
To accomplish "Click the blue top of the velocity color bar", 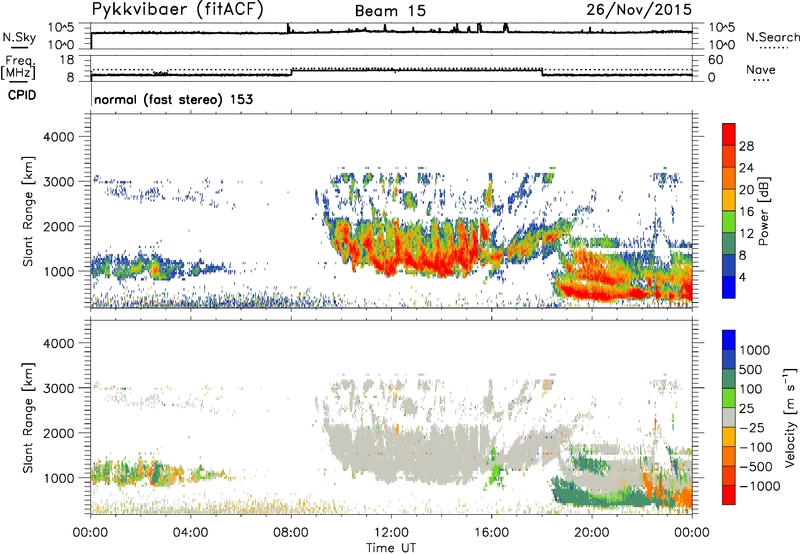I will tap(729, 339).
